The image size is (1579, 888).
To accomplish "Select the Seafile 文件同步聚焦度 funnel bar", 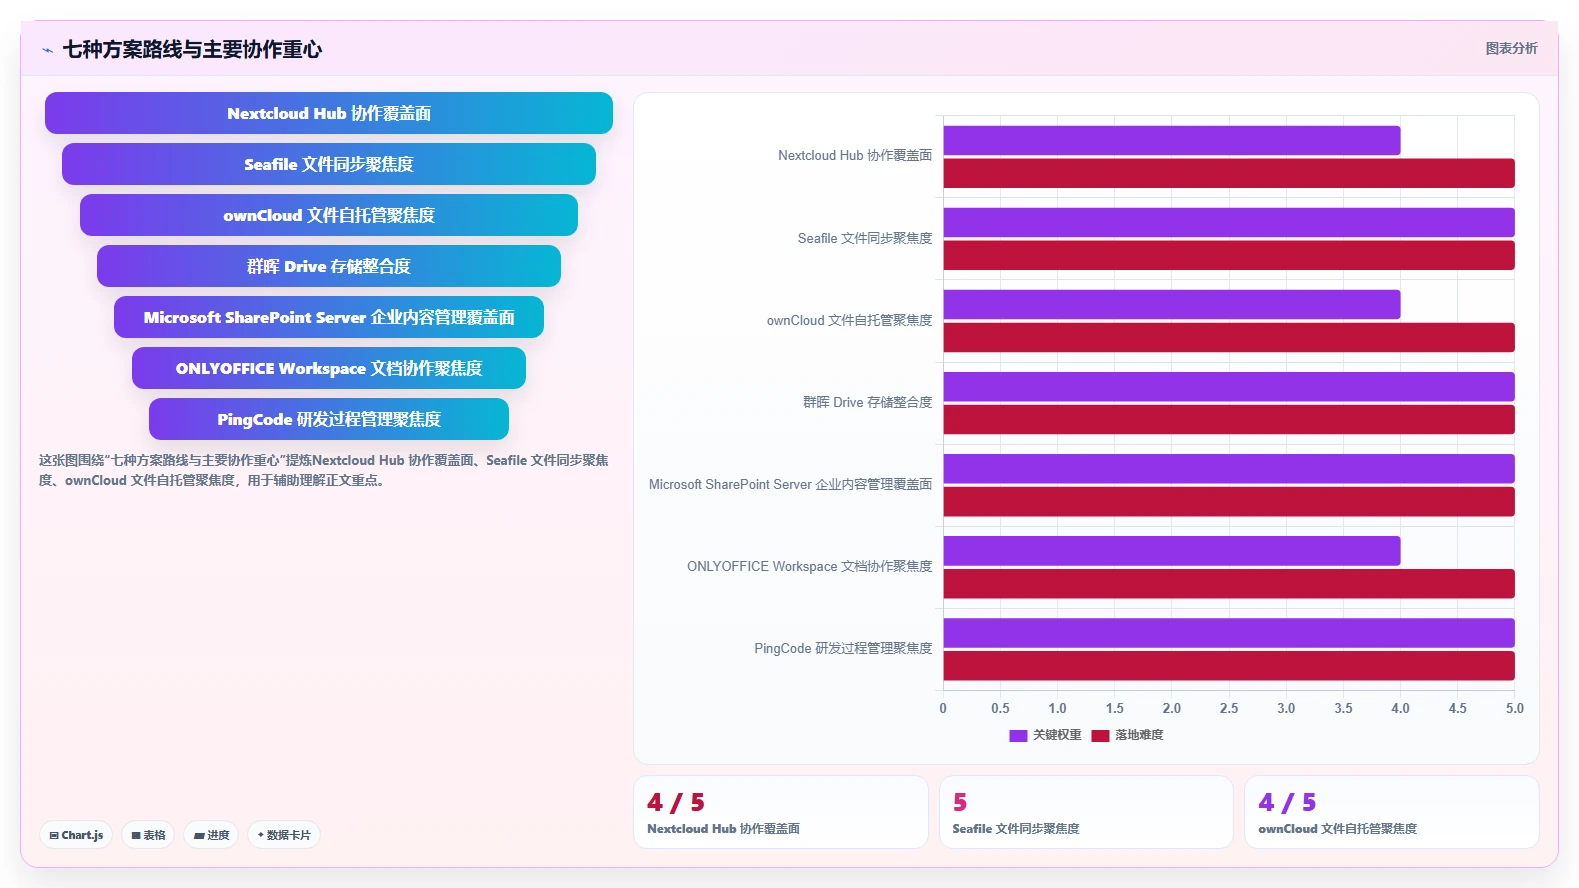I will pyautogui.click(x=329, y=164).
